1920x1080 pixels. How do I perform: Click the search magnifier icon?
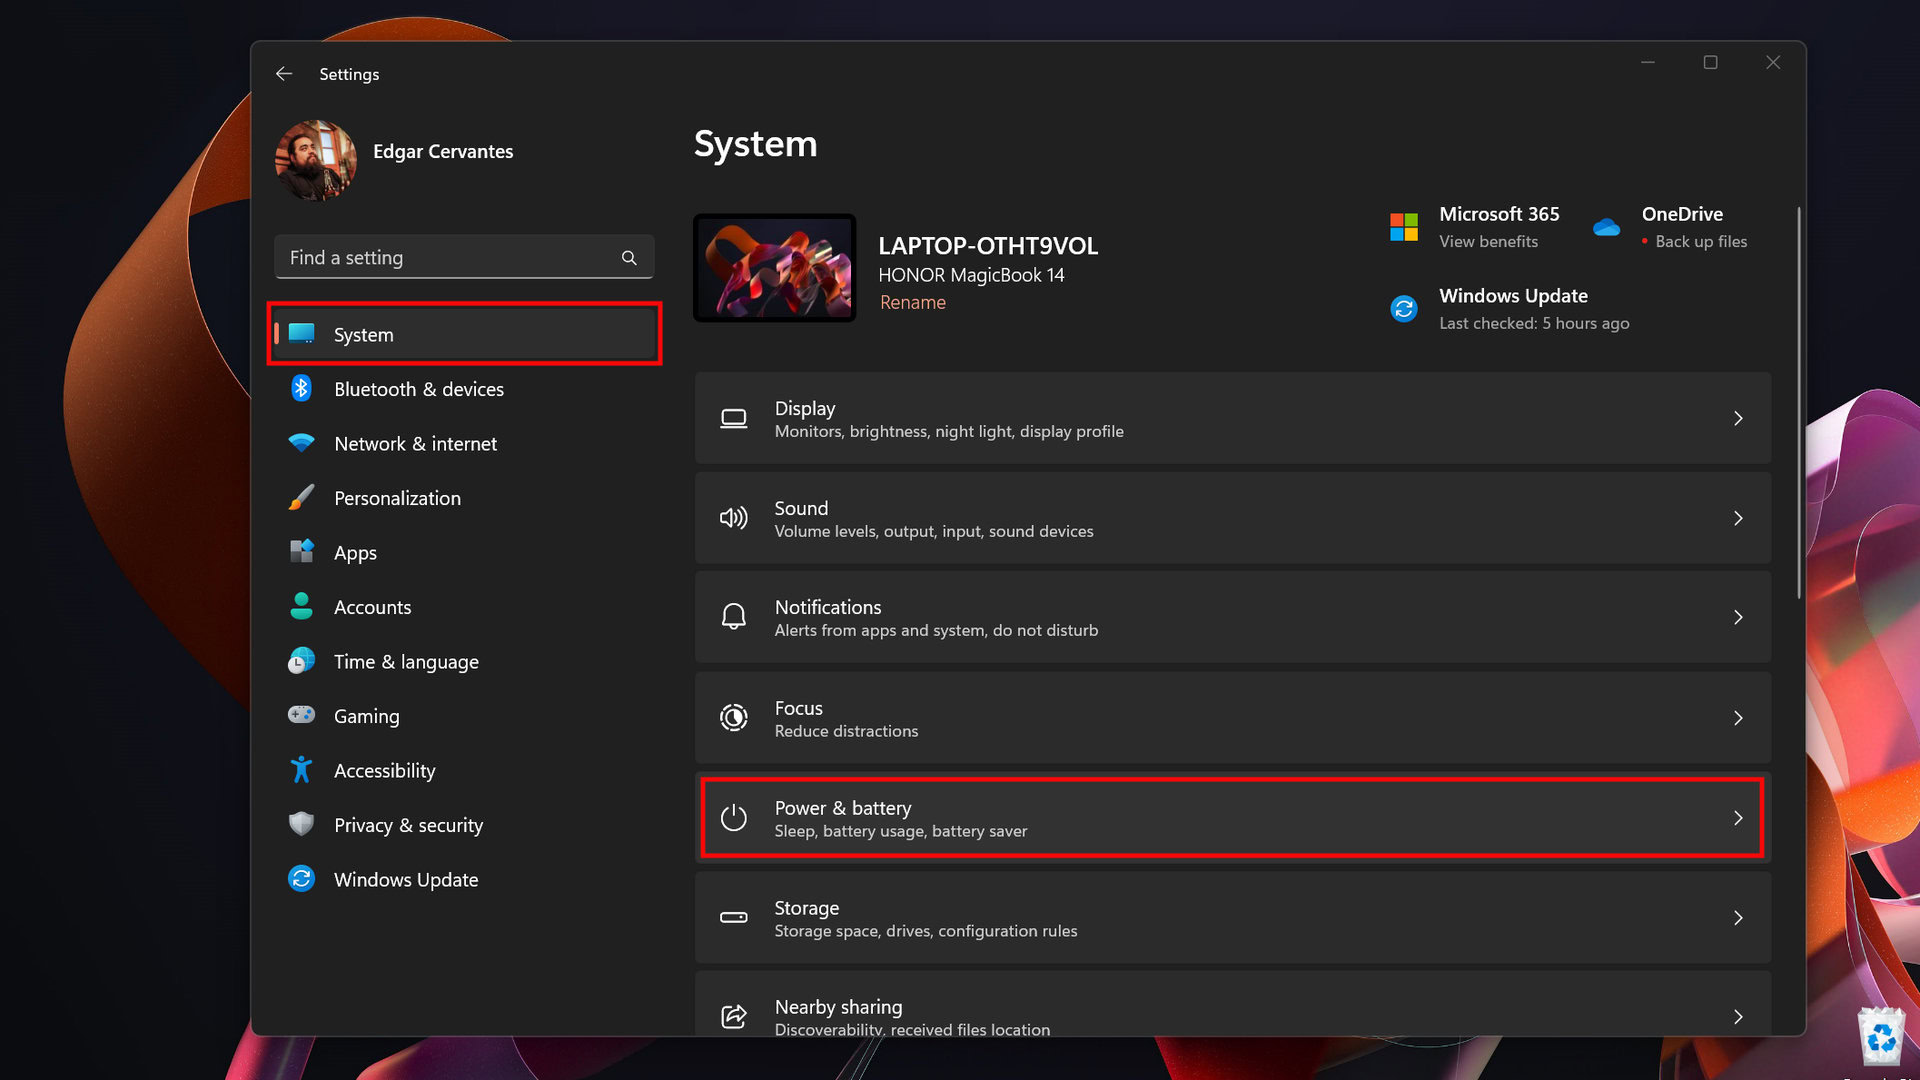[629, 258]
